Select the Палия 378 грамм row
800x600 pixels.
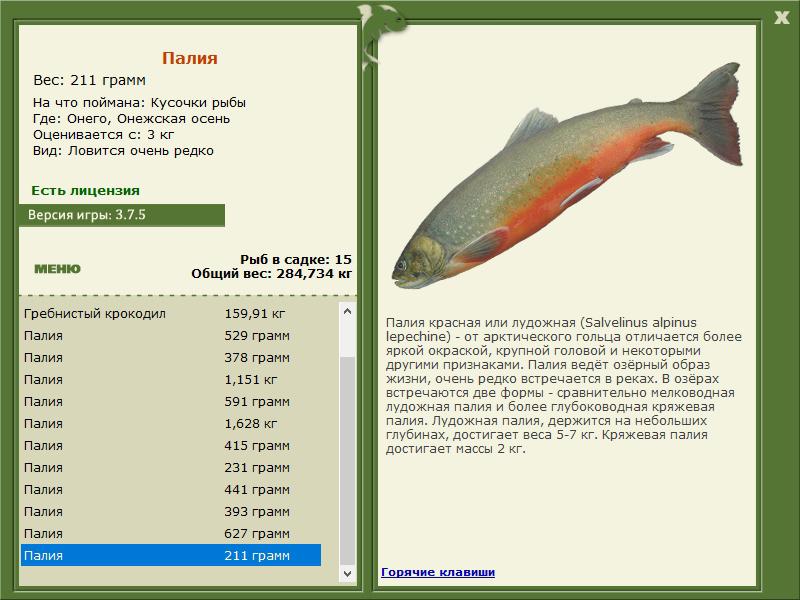(x=171, y=357)
